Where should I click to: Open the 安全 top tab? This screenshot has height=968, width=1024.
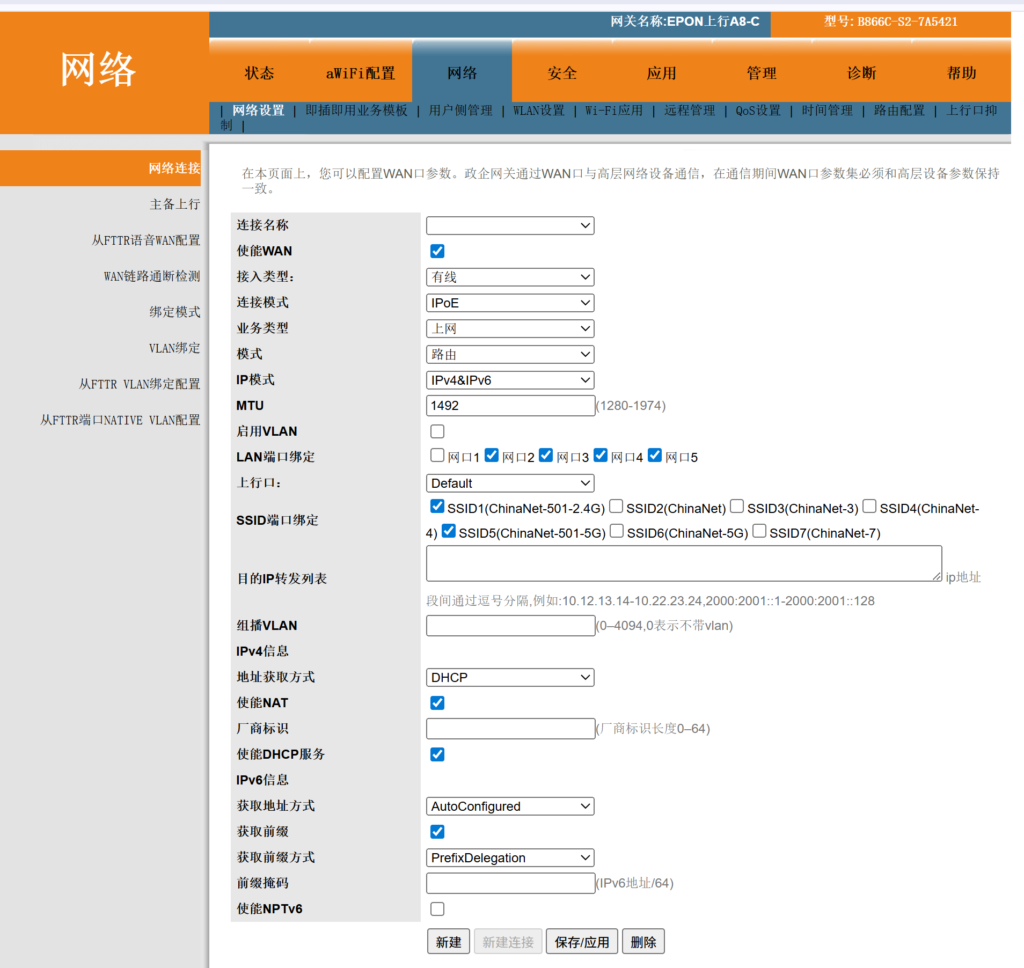[562, 73]
